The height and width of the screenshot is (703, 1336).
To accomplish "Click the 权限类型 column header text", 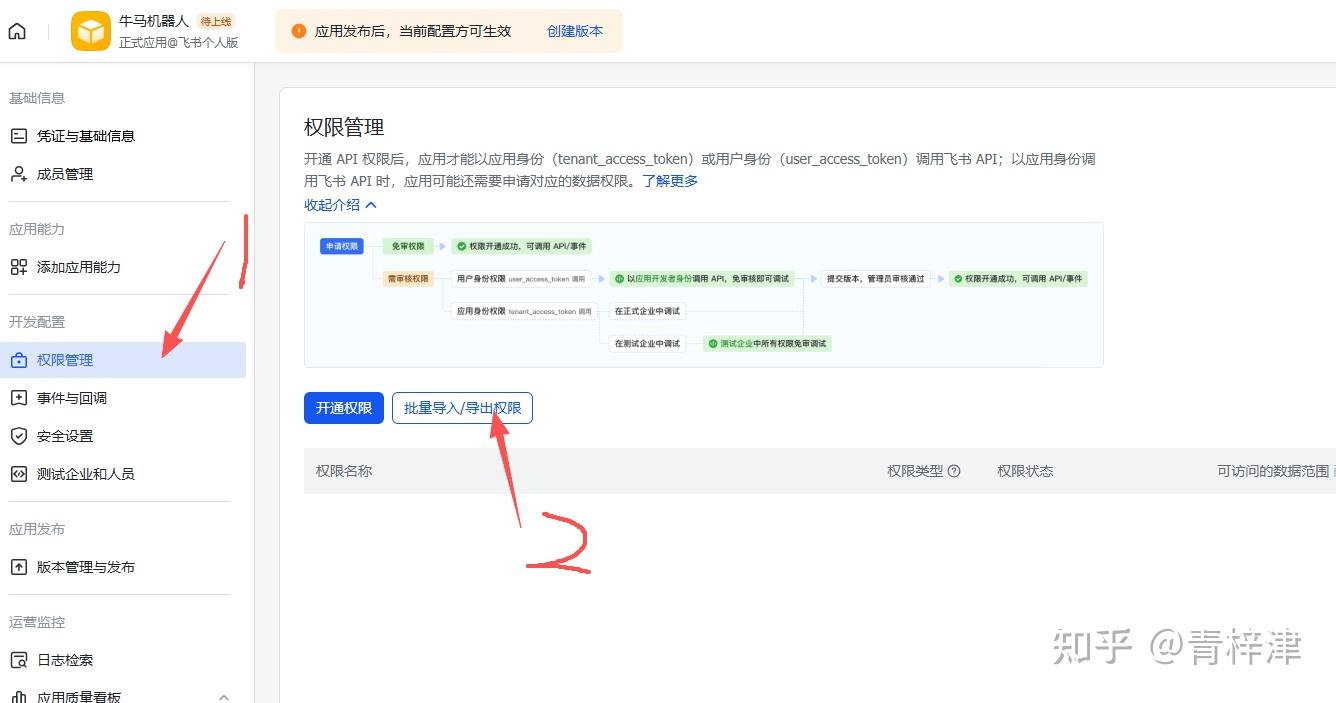I will 915,471.
